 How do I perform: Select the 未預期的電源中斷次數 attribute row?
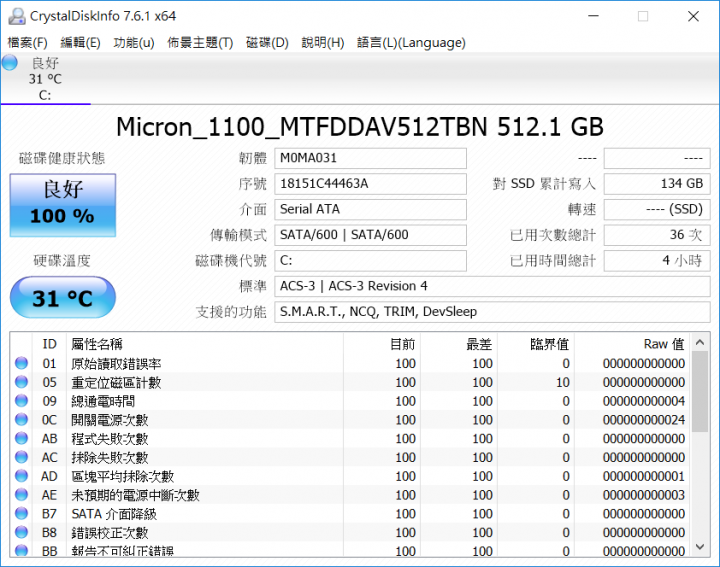click(x=349, y=495)
